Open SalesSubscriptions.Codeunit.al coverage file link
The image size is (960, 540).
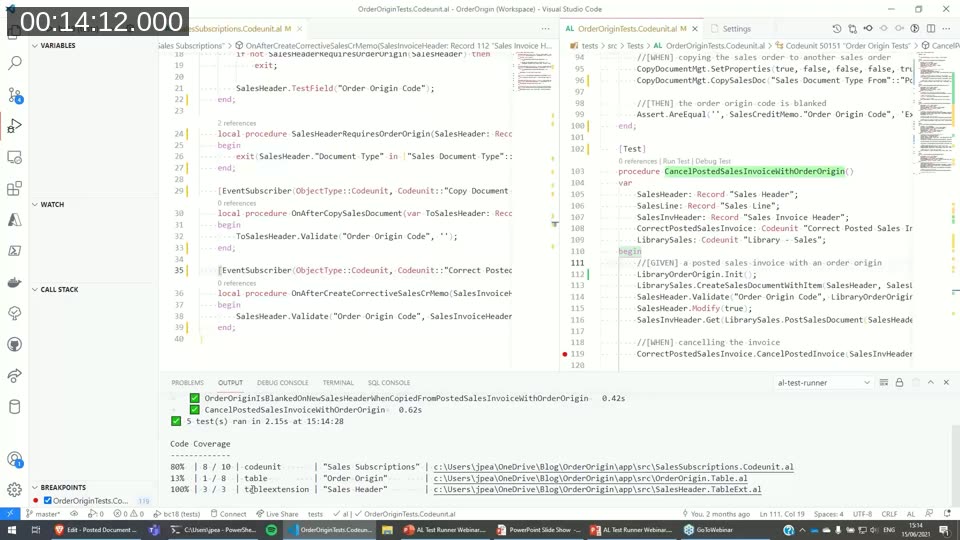(613, 467)
